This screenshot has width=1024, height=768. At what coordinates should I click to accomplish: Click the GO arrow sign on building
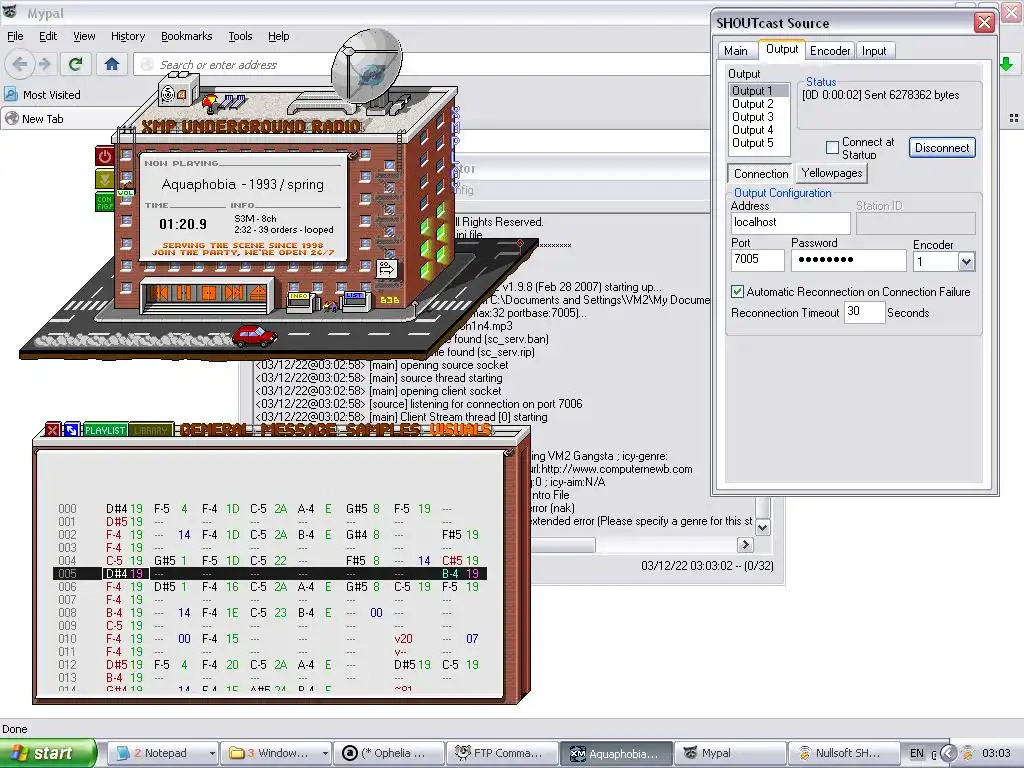[387, 268]
